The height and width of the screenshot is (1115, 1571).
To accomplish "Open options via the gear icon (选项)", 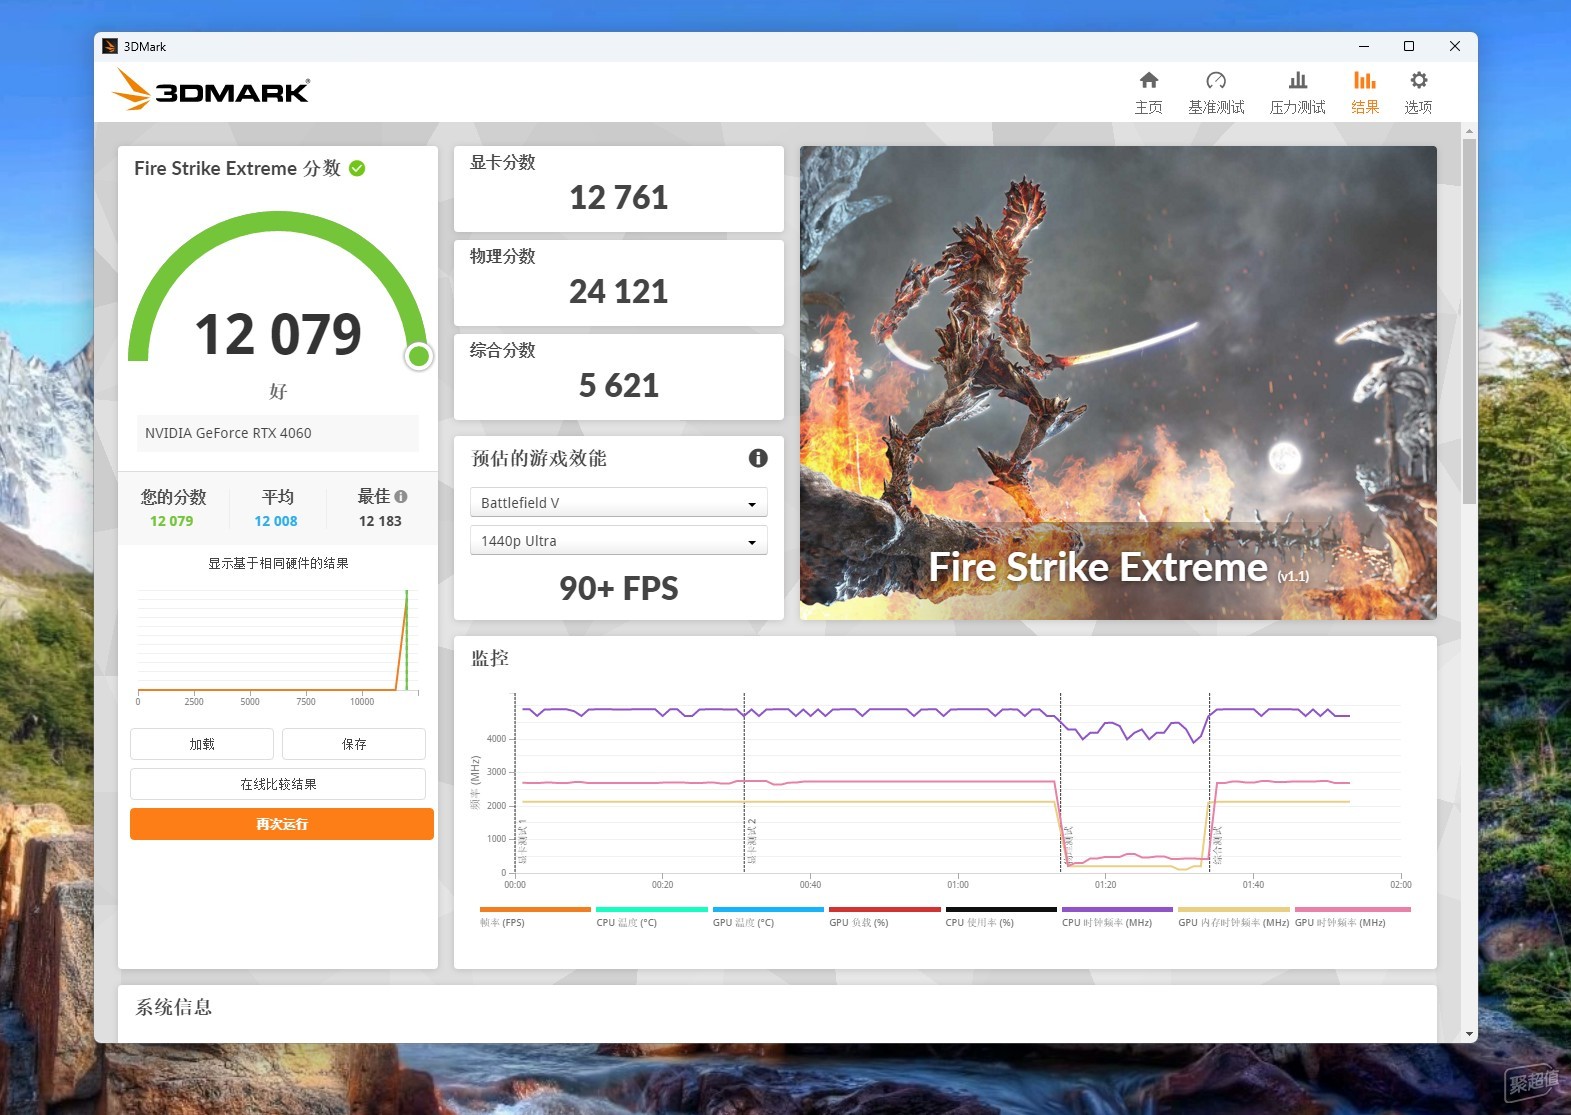I will tap(1418, 81).
